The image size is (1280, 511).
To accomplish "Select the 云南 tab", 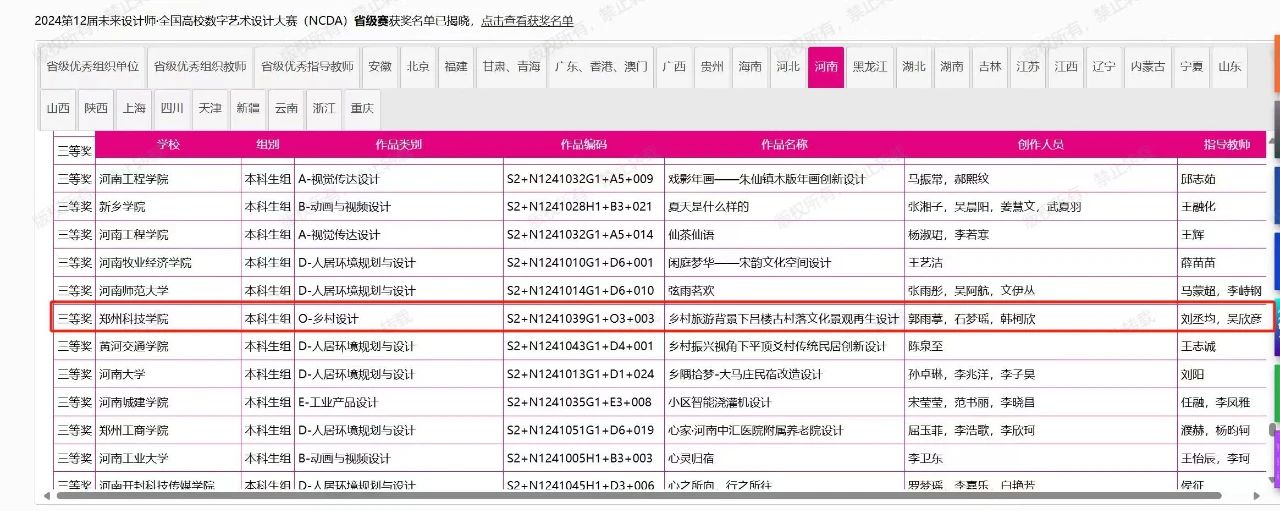I will click(x=287, y=109).
